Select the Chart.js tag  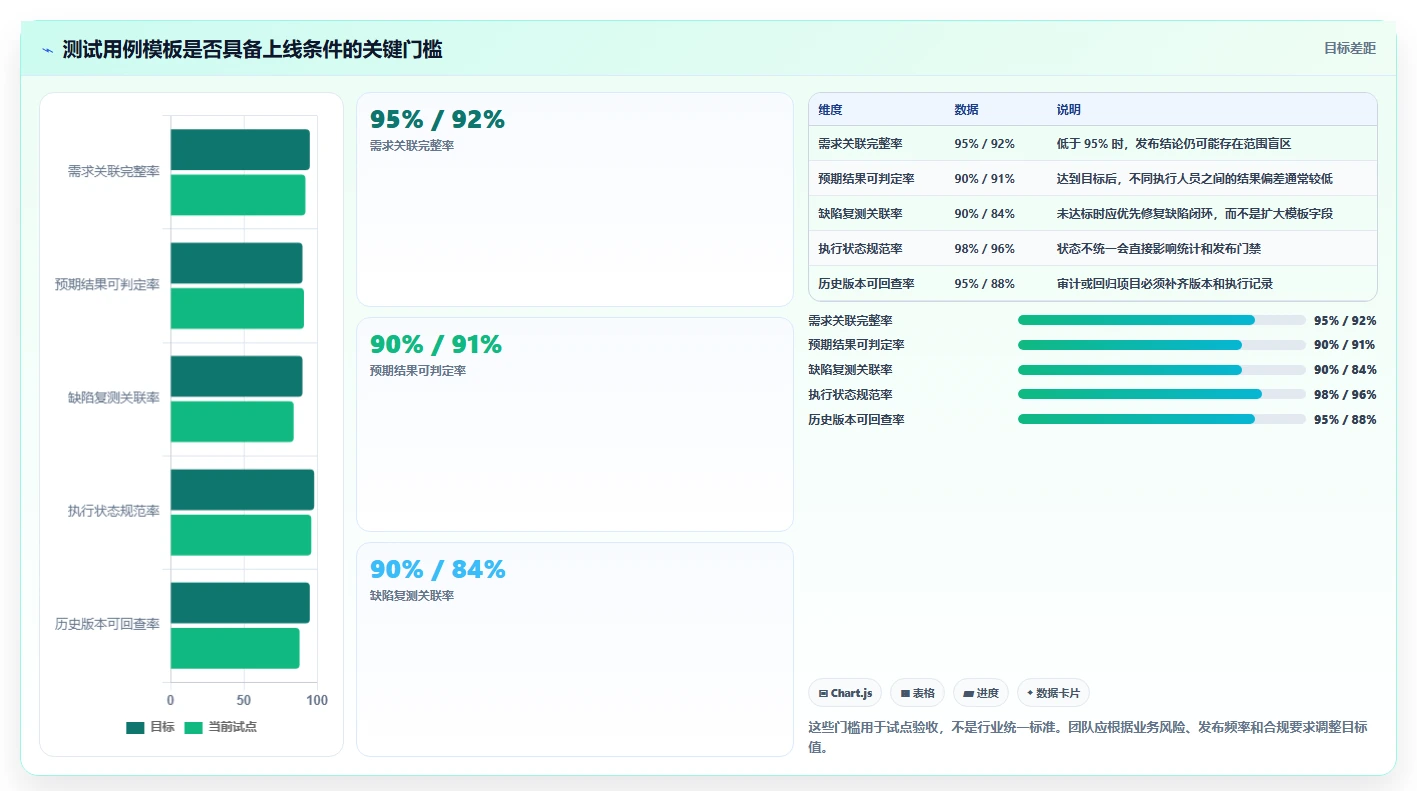845,693
